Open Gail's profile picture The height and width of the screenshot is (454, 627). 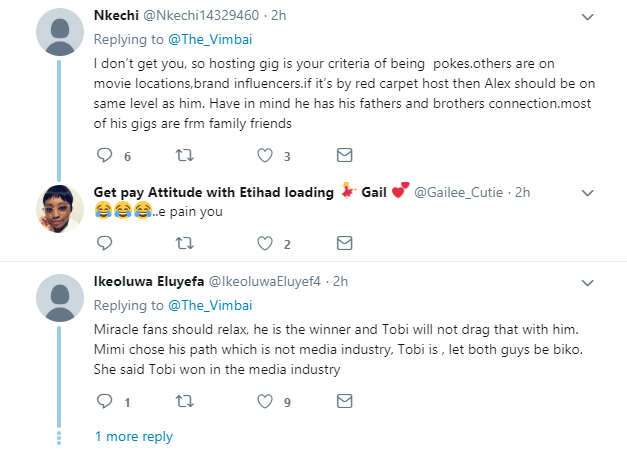pos(59,208)
